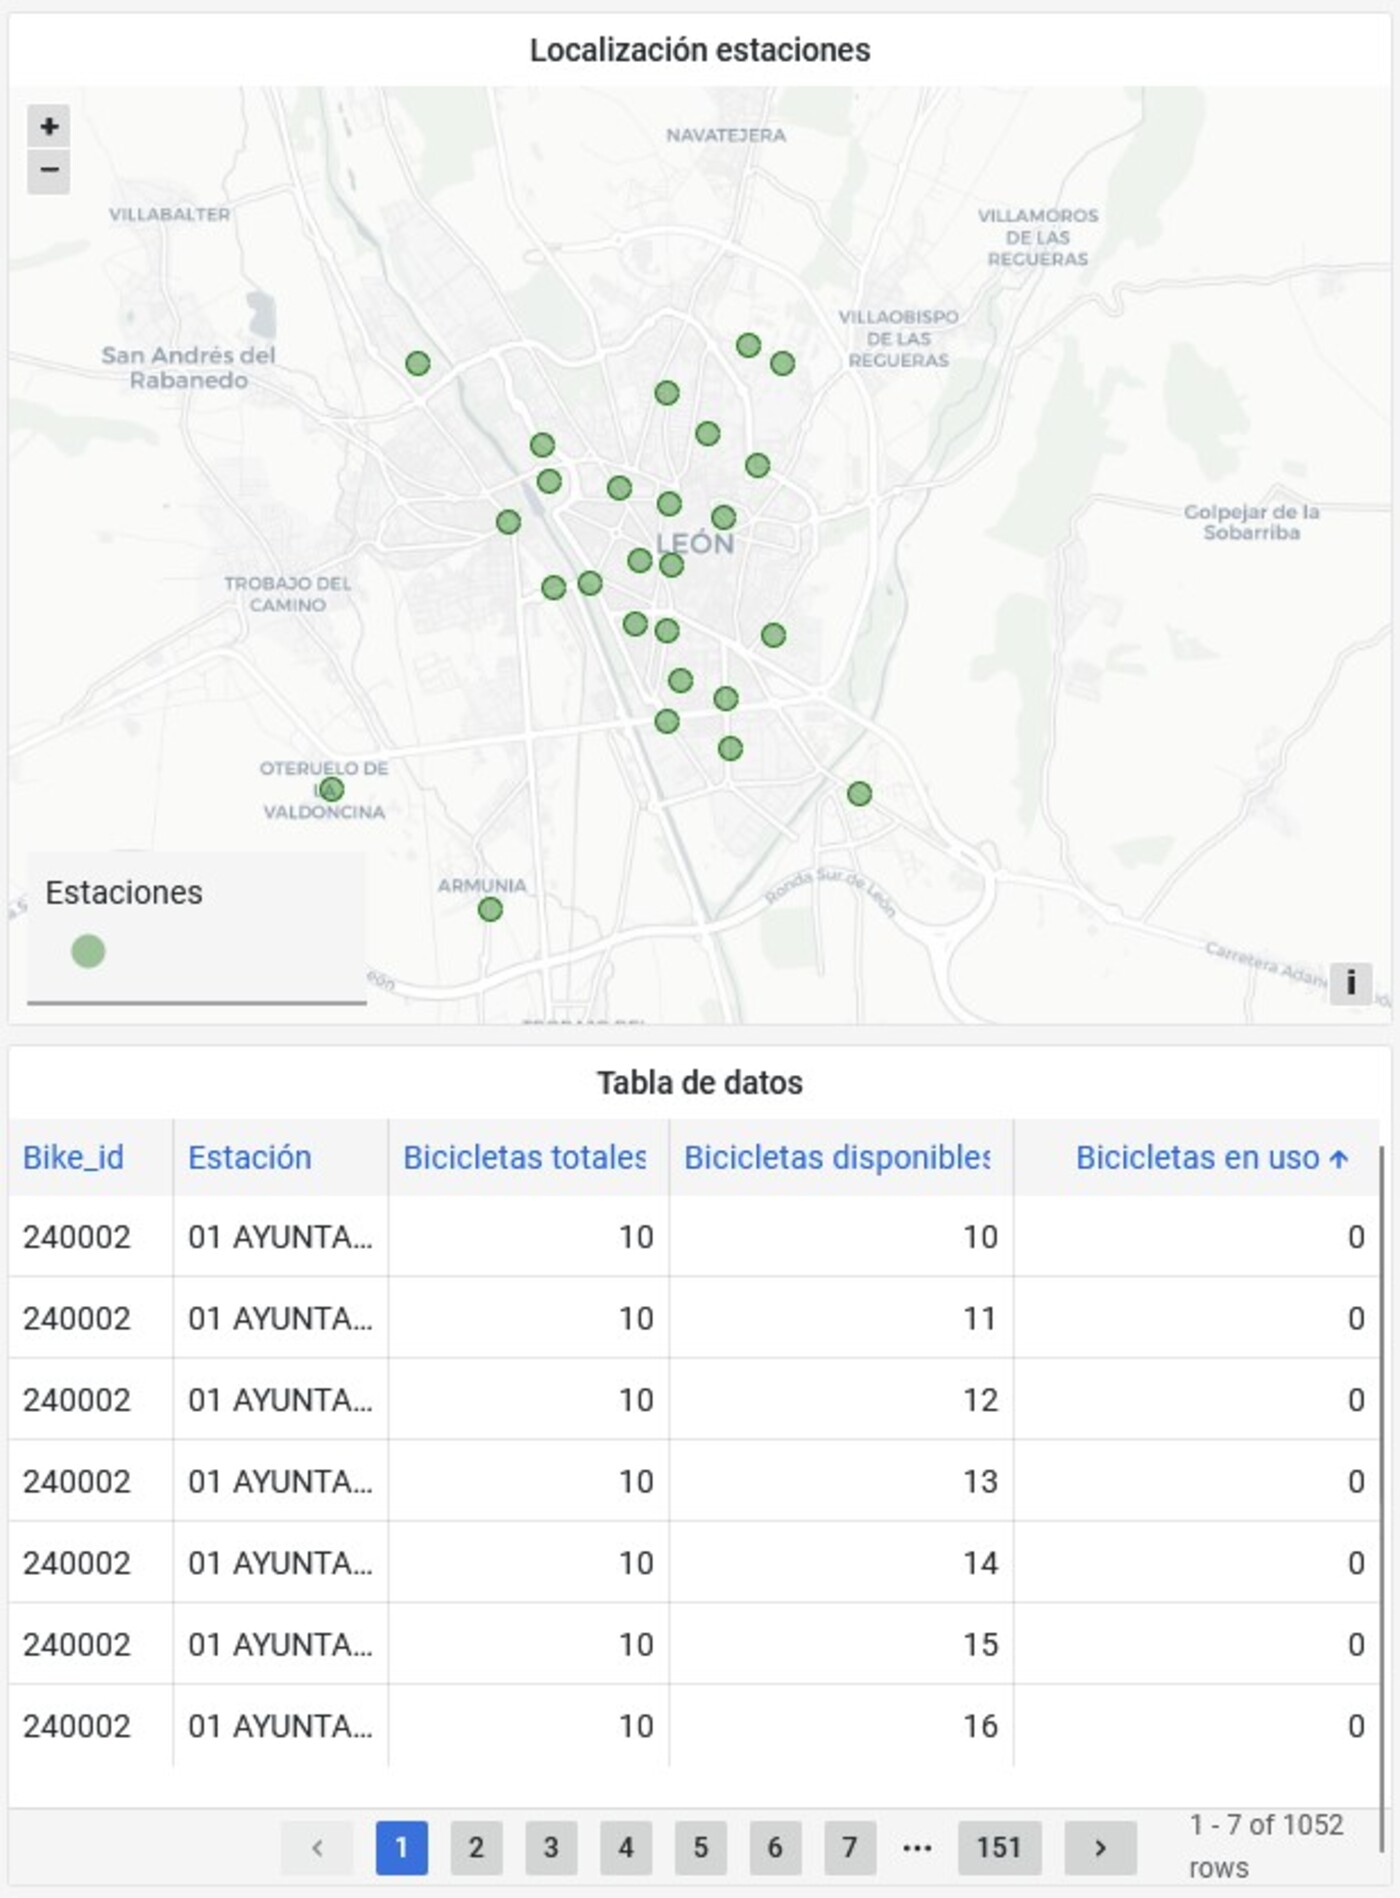Sort table by Estación column

tap(250, 1157)
